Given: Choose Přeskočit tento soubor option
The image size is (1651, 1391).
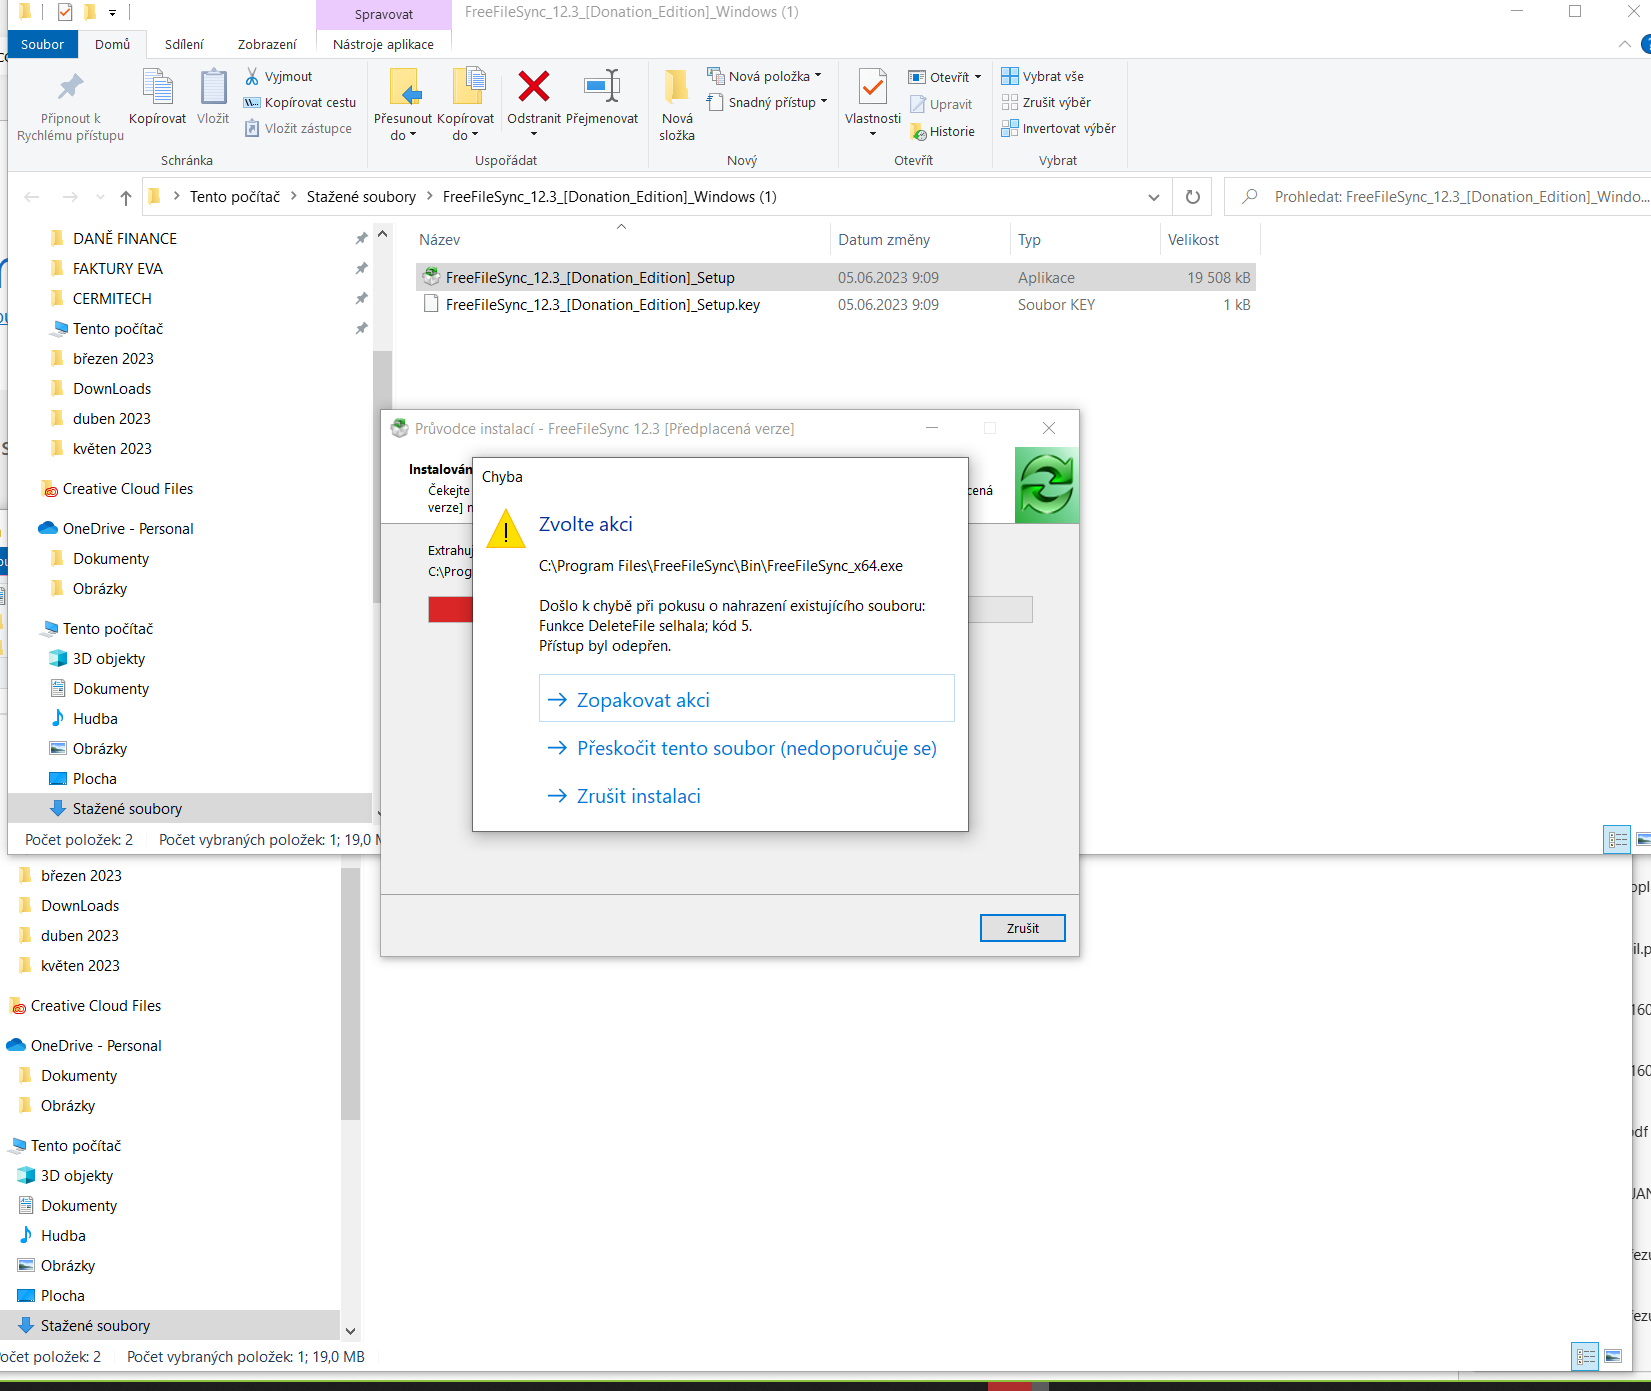Looking at the screenshot, I should point(746,748).
